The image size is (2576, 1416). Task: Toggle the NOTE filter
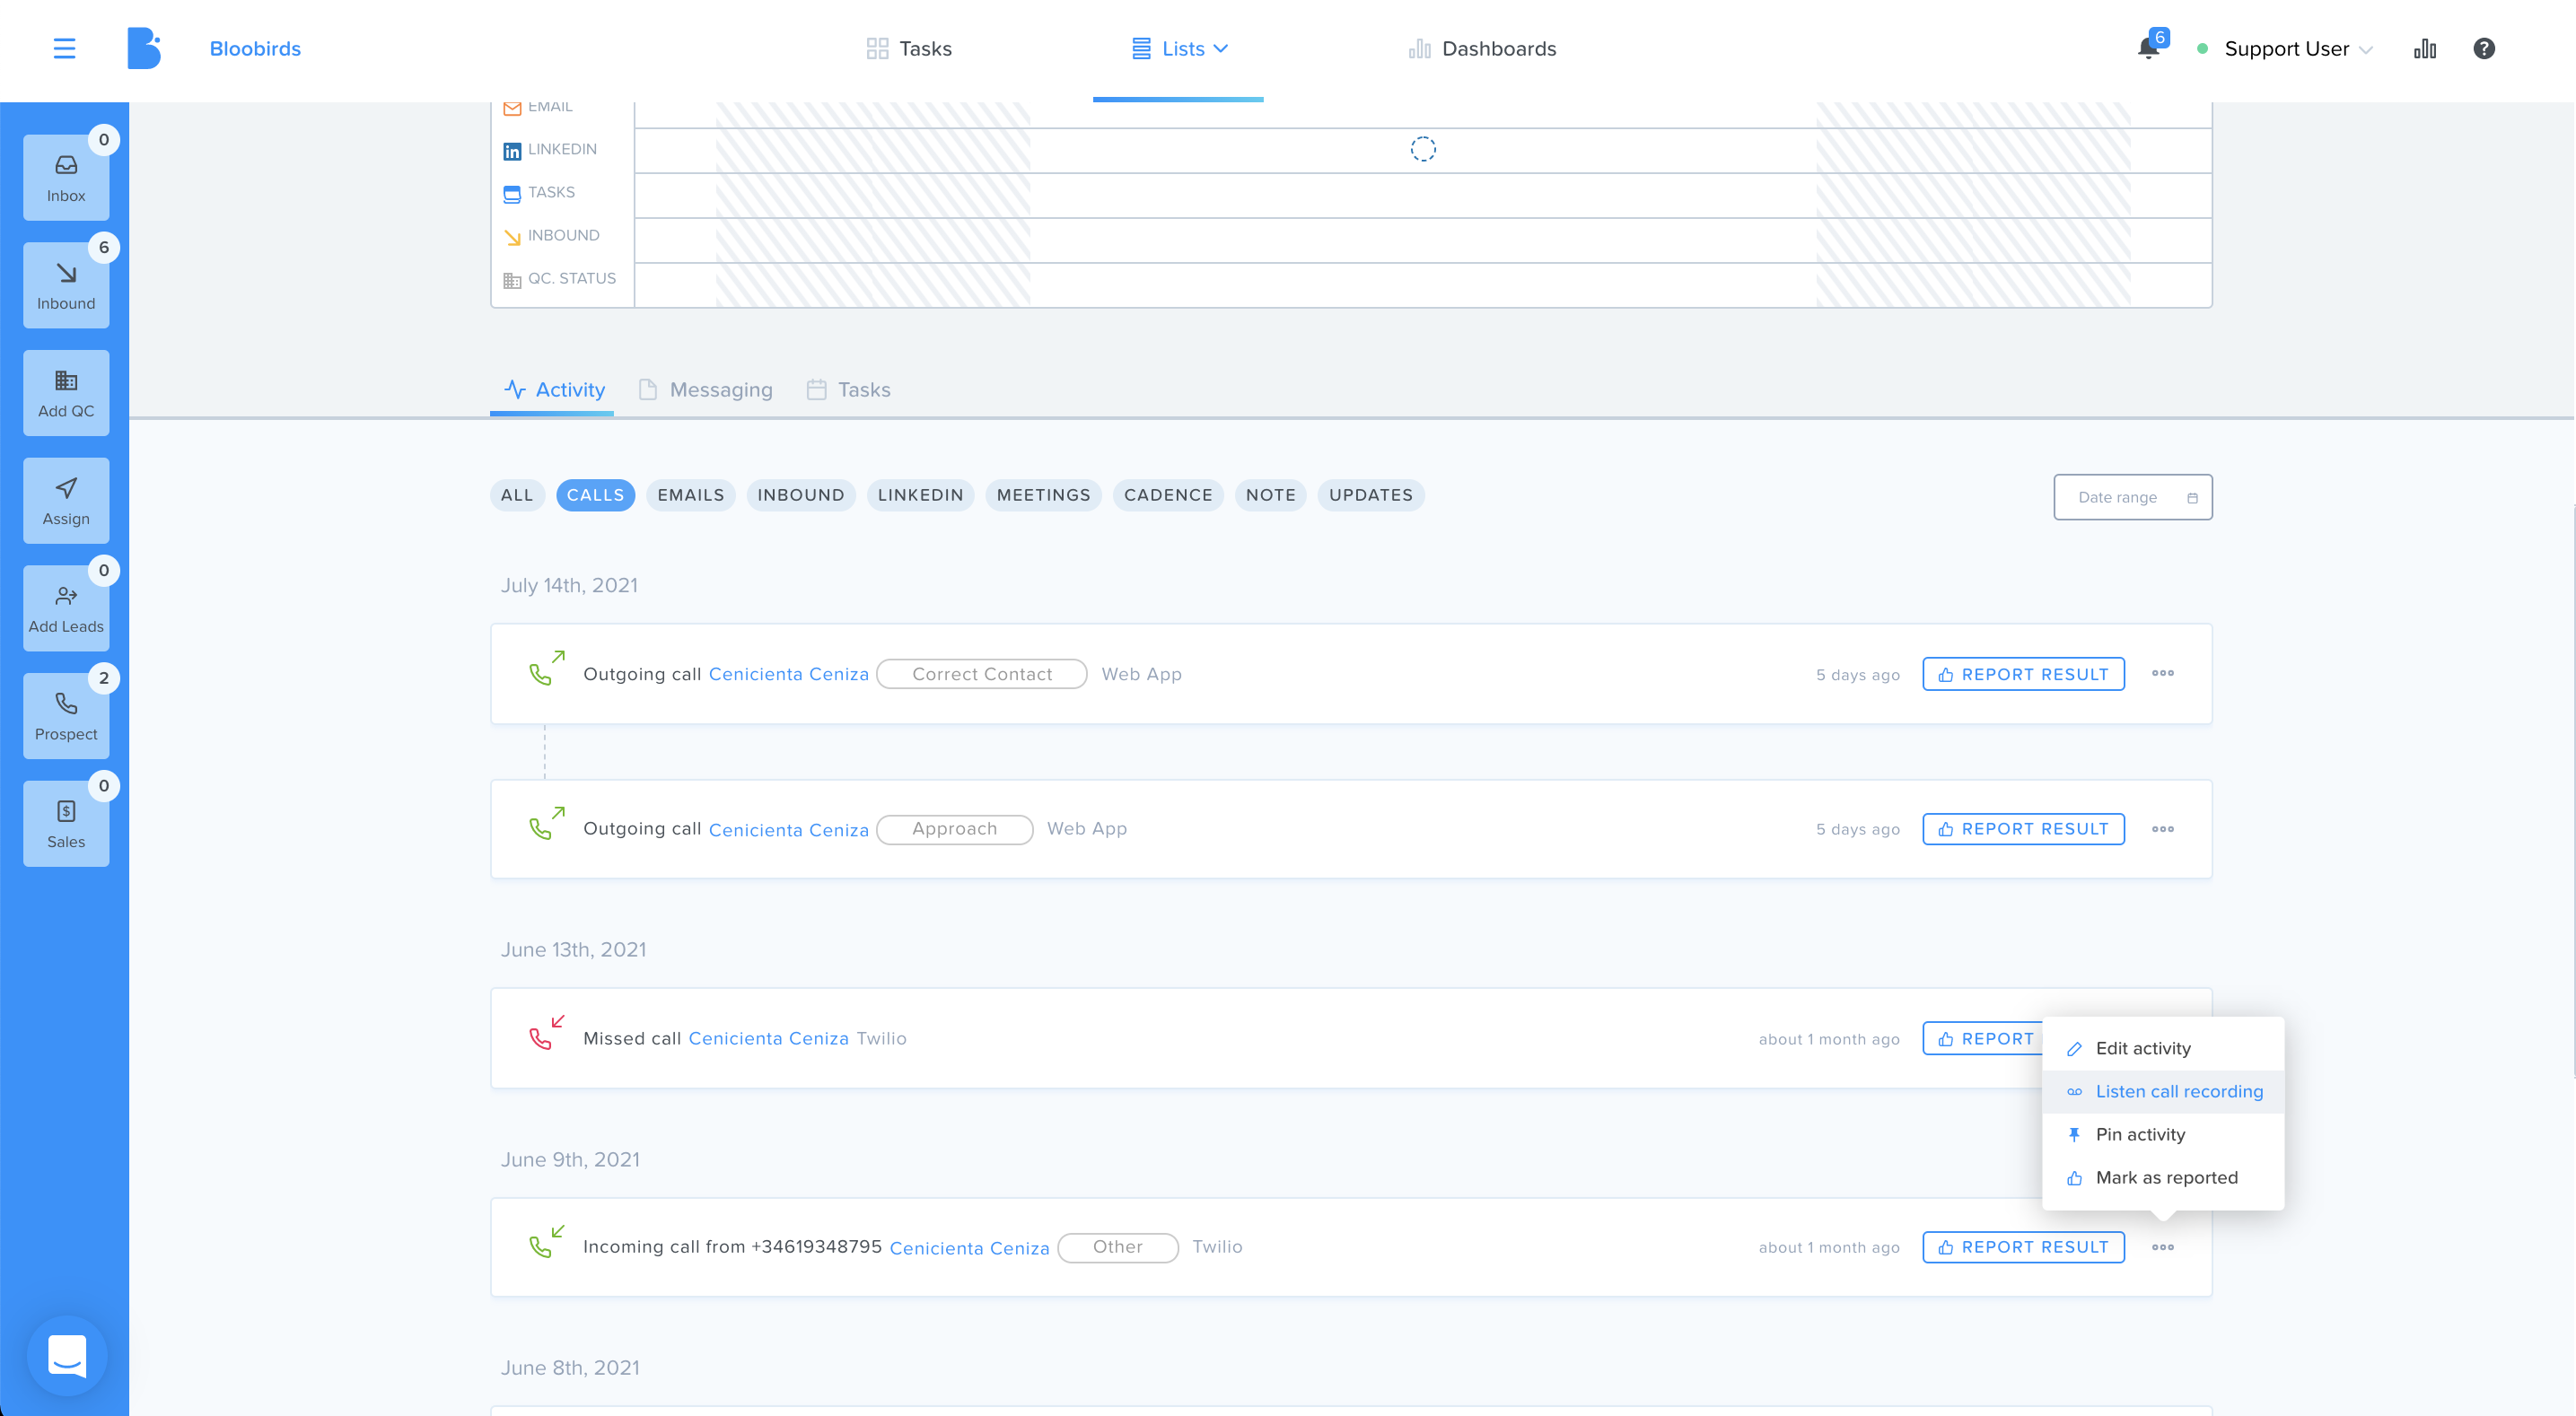click(x=1270, y=495)
